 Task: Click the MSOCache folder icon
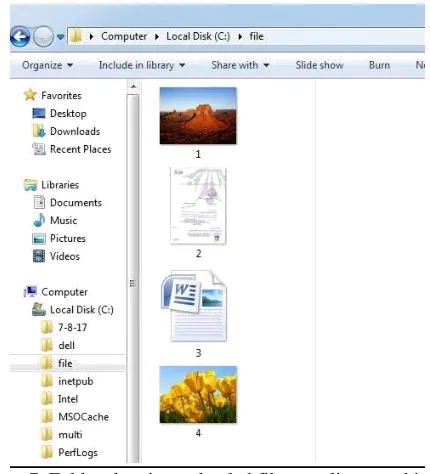pyautogui.click(x=47, y=417)
